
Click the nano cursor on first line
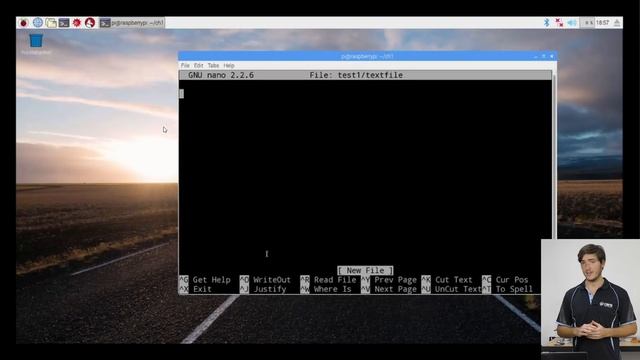click(182, 93)
